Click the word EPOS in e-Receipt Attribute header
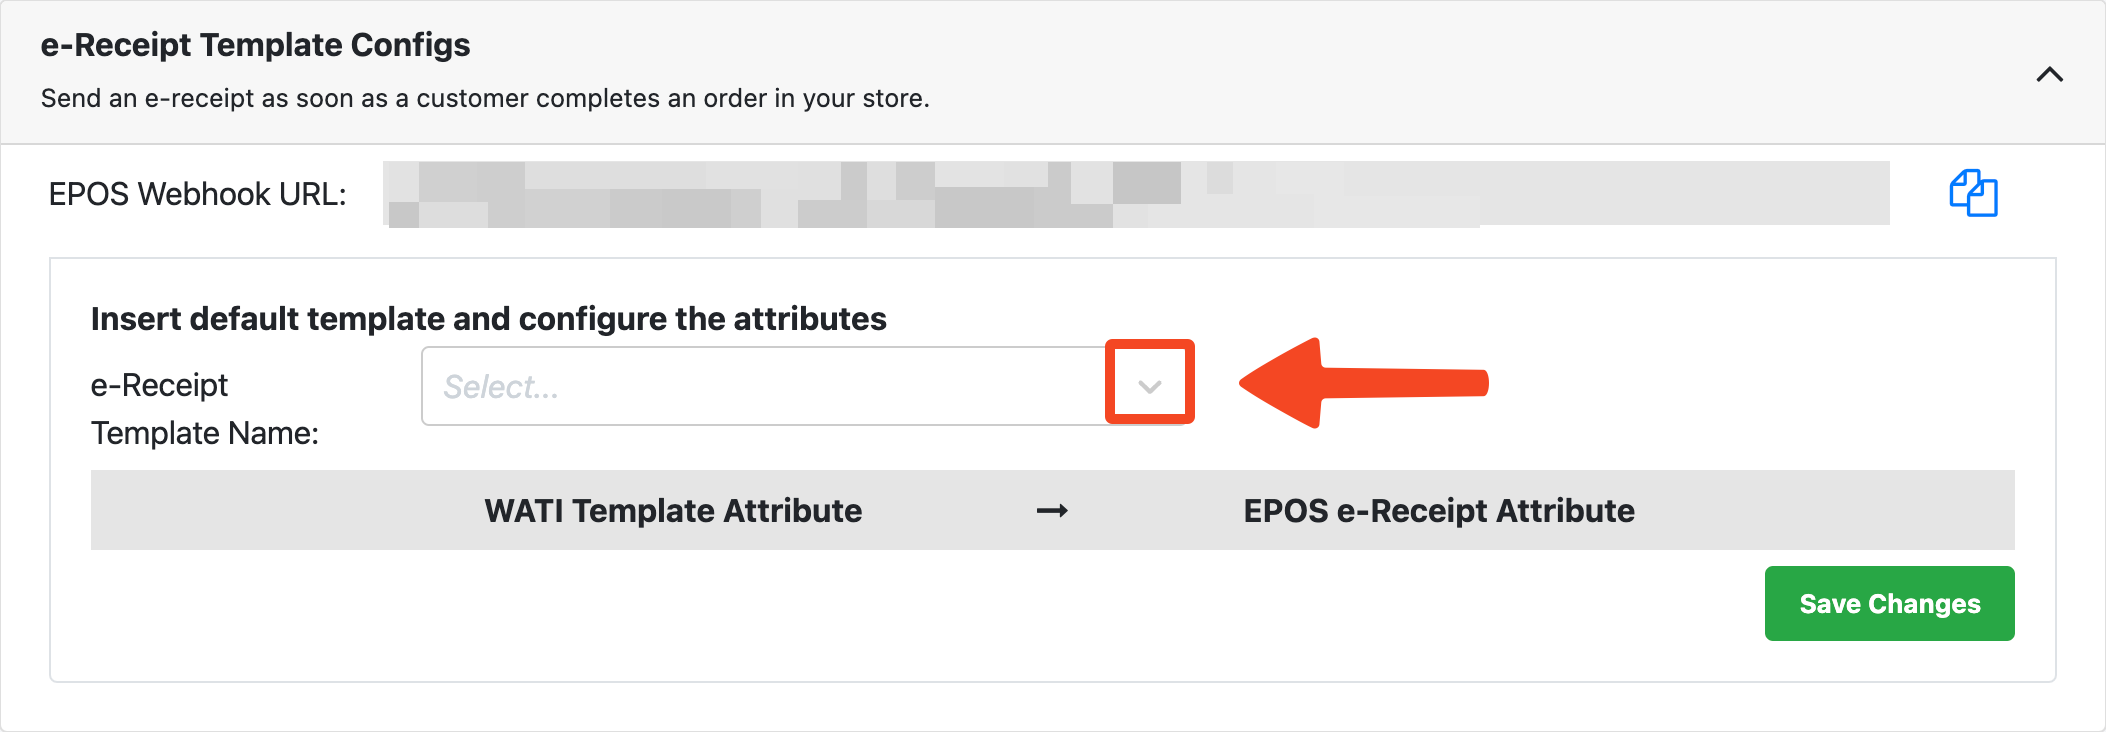This screenshot has width=2106, height=732. coord(1285,511)
